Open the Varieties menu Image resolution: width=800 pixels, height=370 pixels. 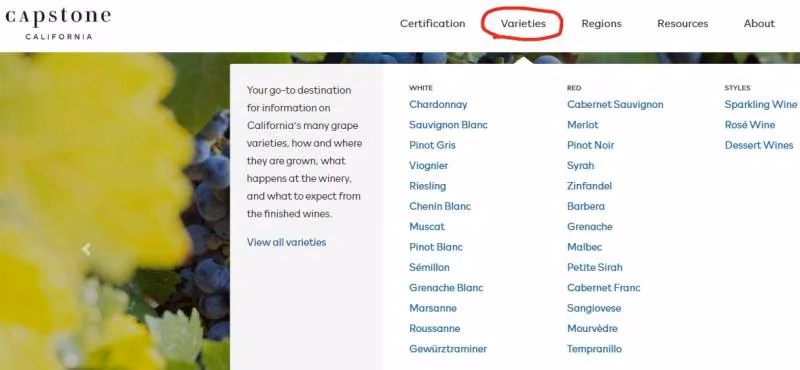(x=523, y=23)
